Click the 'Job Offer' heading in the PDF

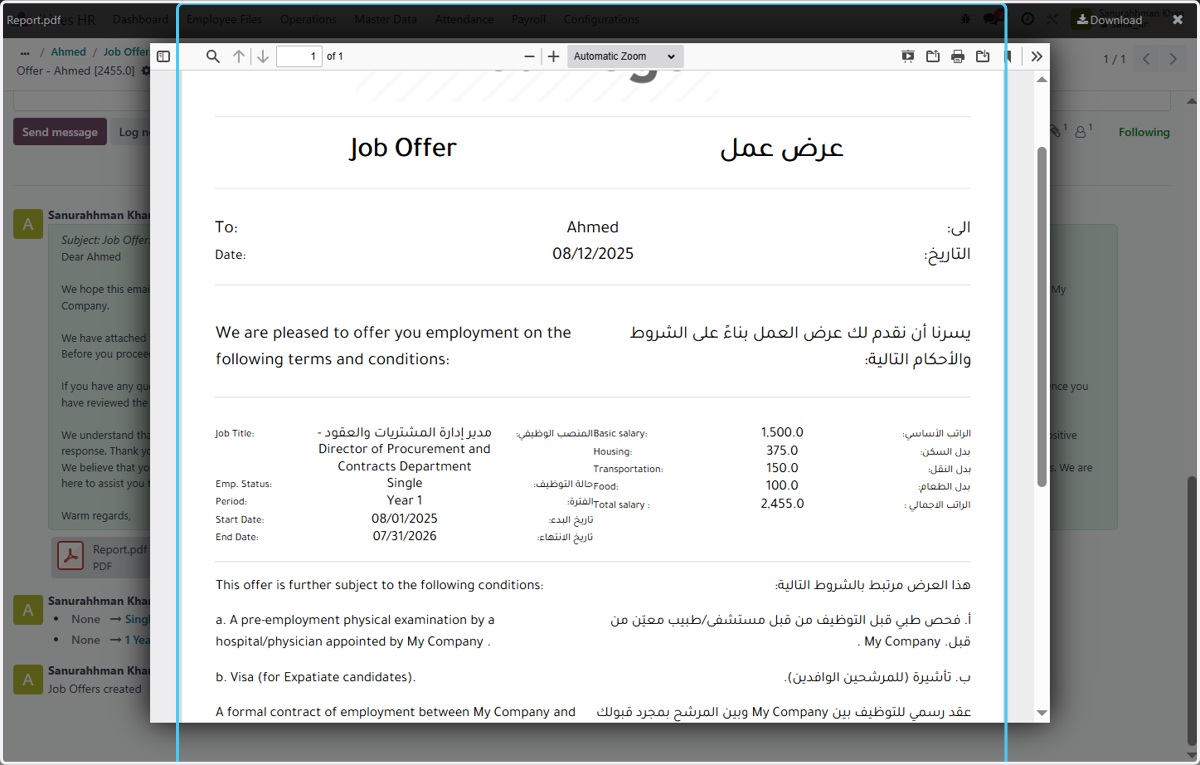[x=403, y=148]
